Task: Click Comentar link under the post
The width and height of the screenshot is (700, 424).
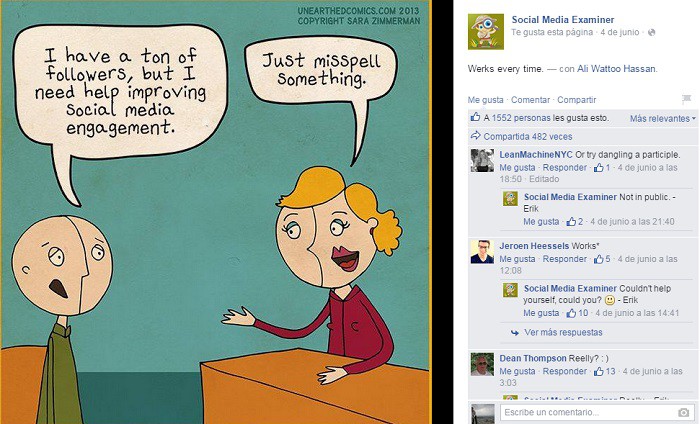Action: [x=530, y=100]
